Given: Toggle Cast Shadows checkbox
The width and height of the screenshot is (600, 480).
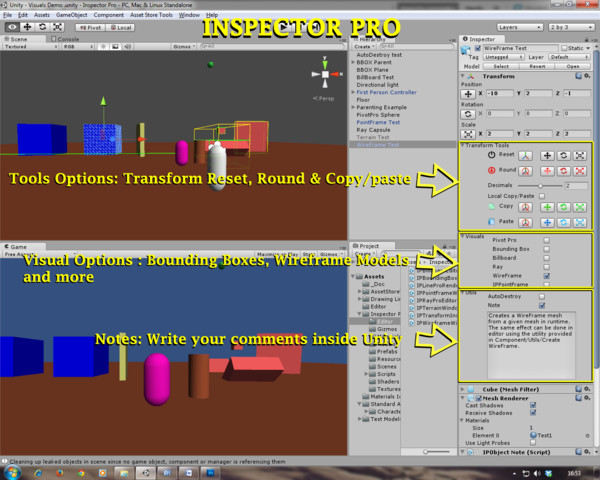Looking at the screenshot, I should pos(533,405).
